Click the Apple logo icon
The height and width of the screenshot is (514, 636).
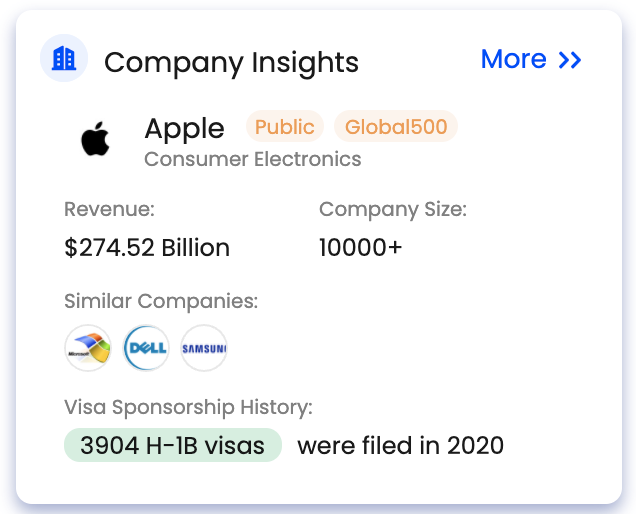(x=96, y=141)
